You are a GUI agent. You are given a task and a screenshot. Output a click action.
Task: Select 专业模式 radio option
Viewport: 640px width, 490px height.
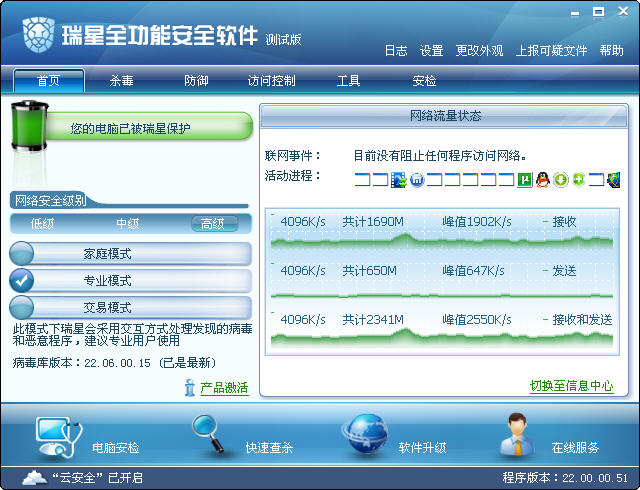coord(21,280)
